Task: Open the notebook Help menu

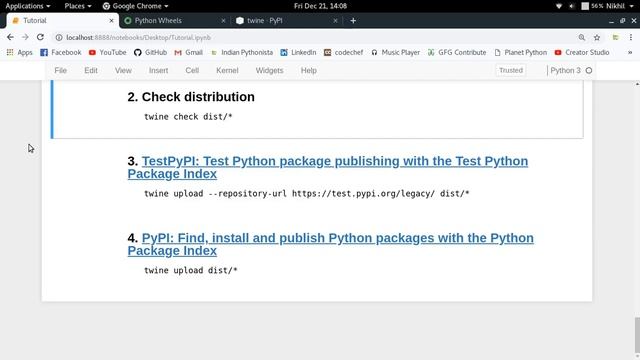Action: [x=309, y=71]
